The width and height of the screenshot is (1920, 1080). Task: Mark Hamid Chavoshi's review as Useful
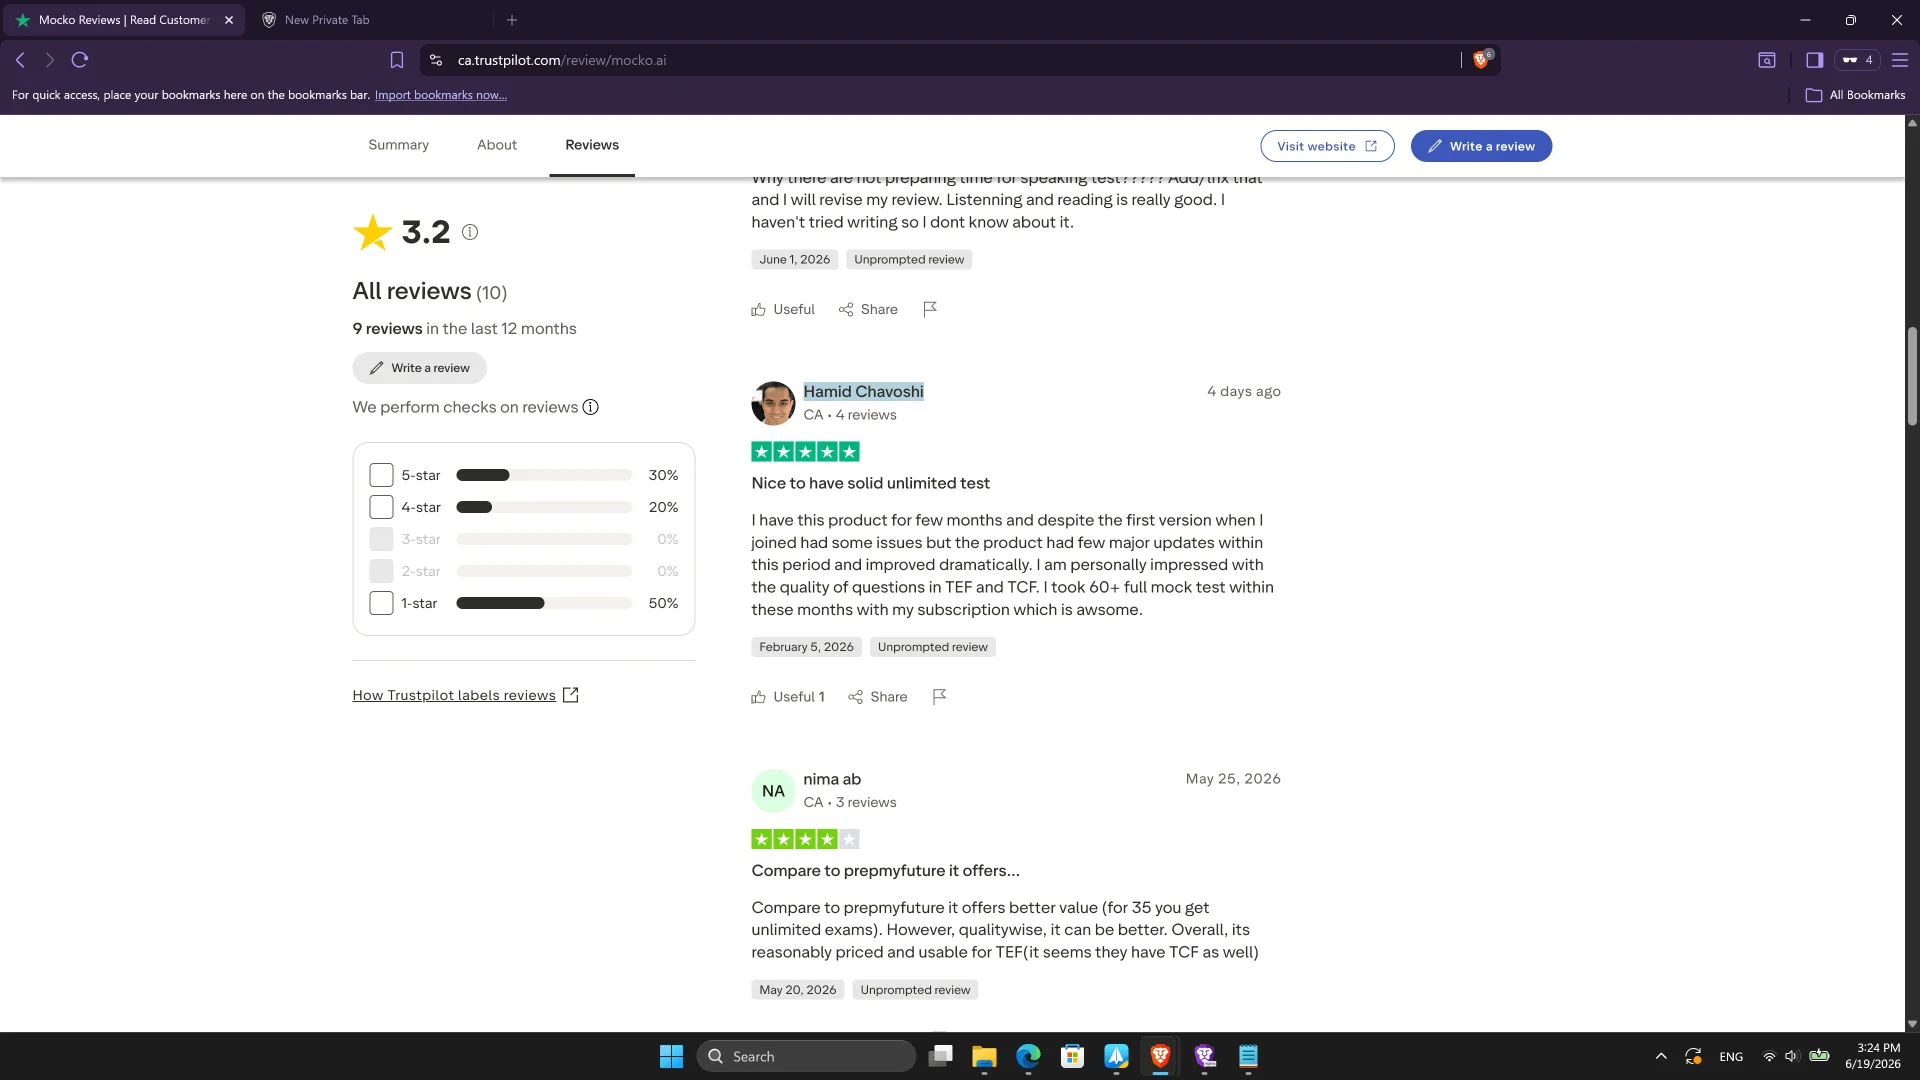coord(788,697)
